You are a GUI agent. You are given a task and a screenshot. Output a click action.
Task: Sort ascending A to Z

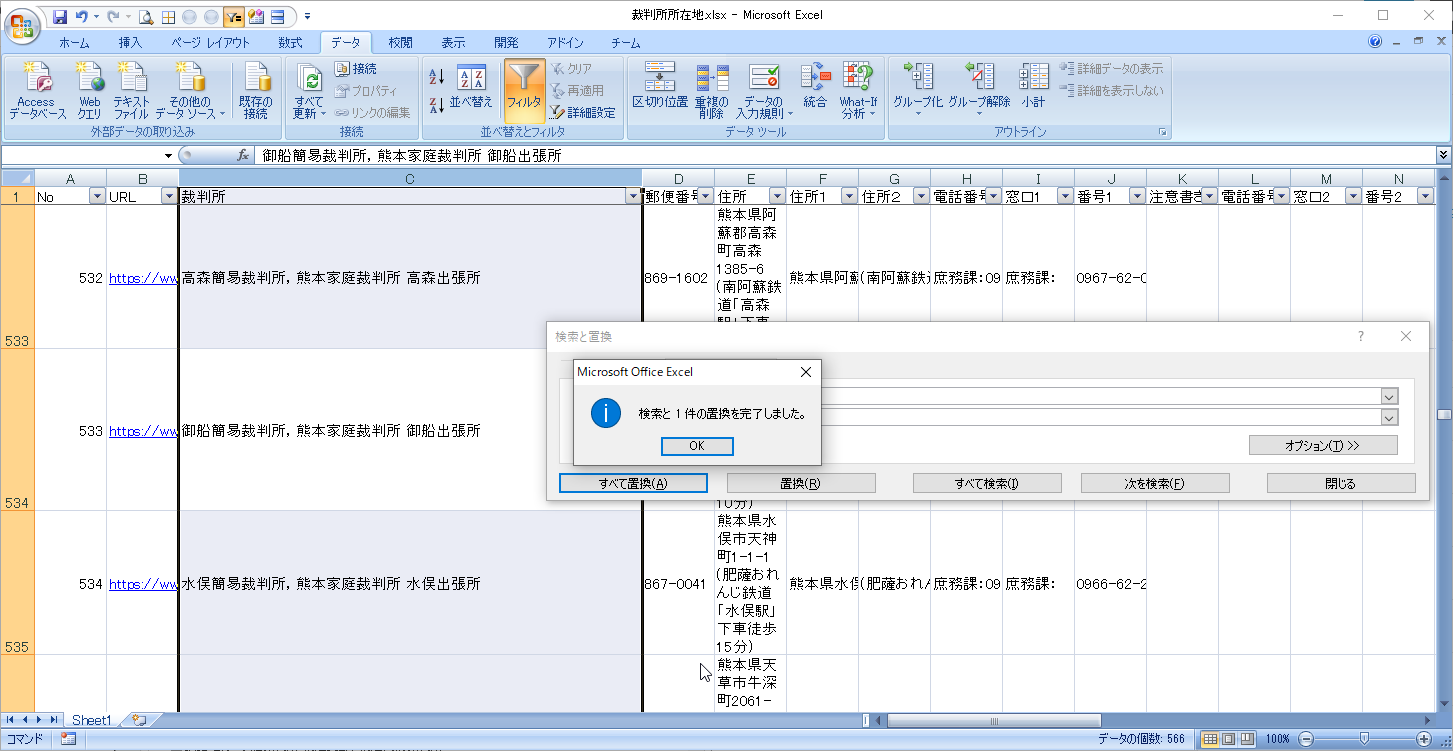(437, 77)
